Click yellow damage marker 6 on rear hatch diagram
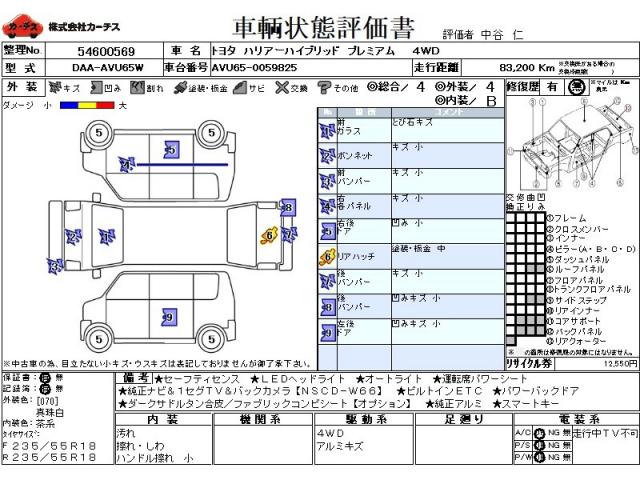The image size is (640, 480). [x=269, y=236]
